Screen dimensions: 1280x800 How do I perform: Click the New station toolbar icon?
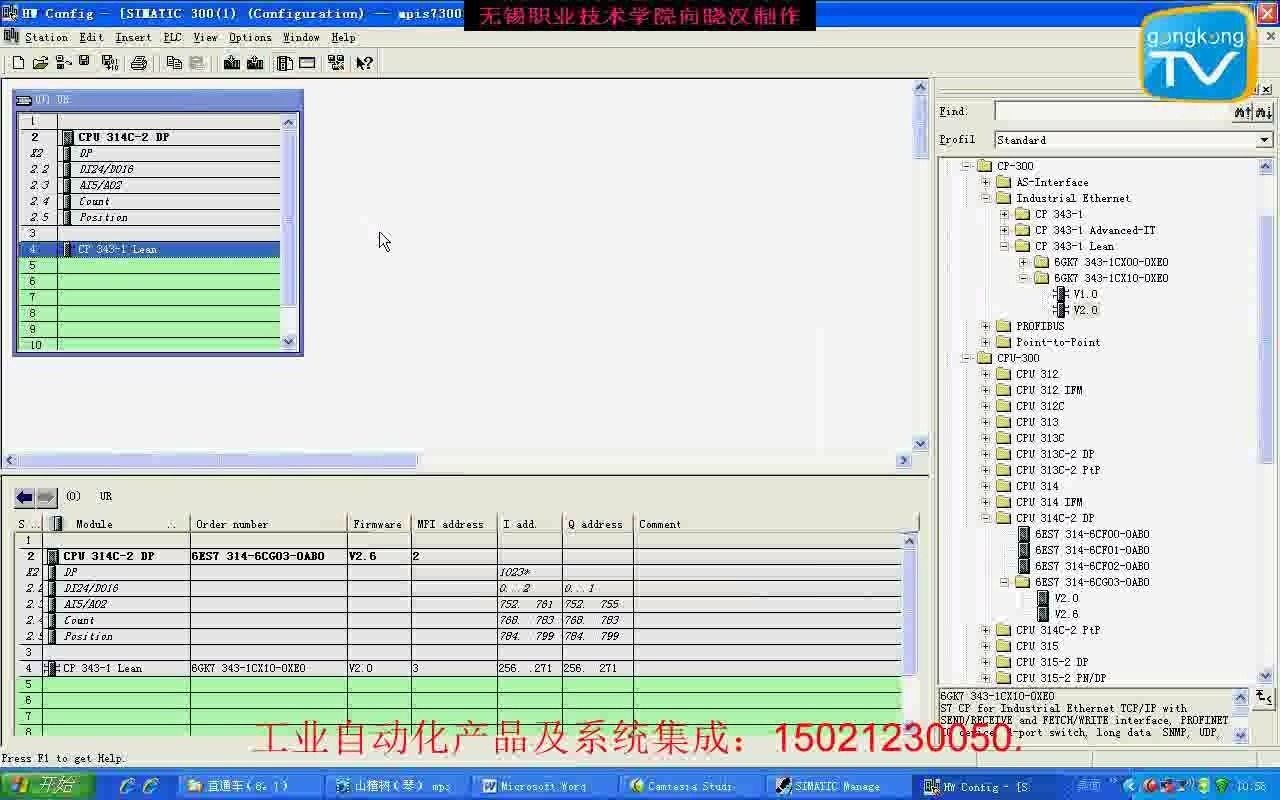18,63
